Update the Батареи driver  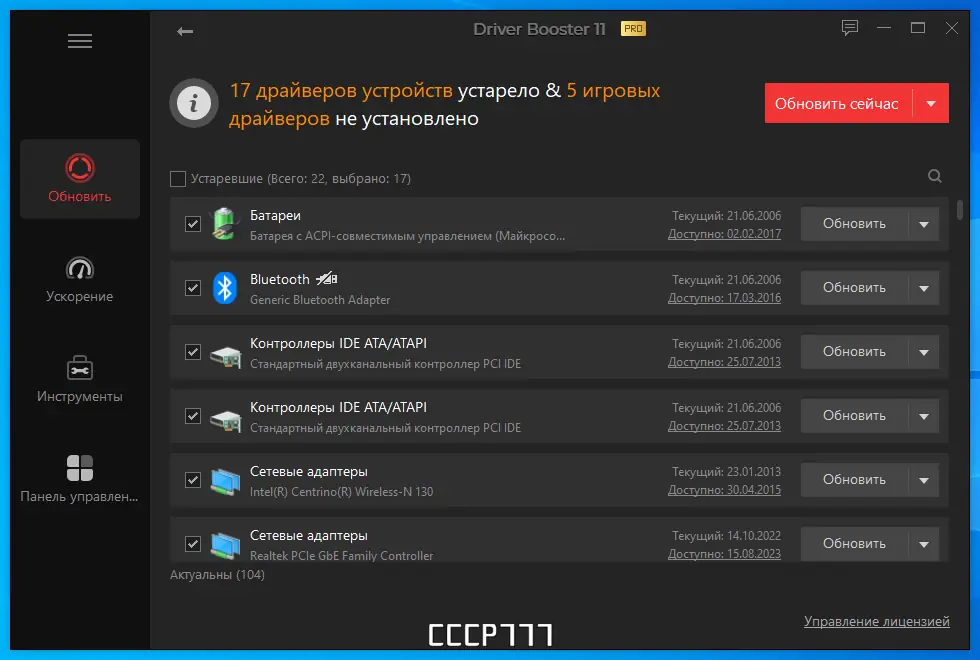854,224
